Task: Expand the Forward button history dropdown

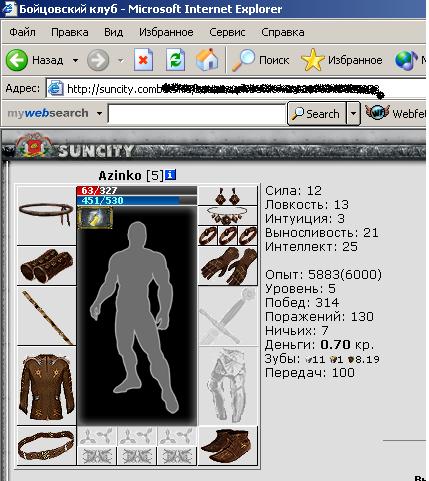Action: (121, 61)
